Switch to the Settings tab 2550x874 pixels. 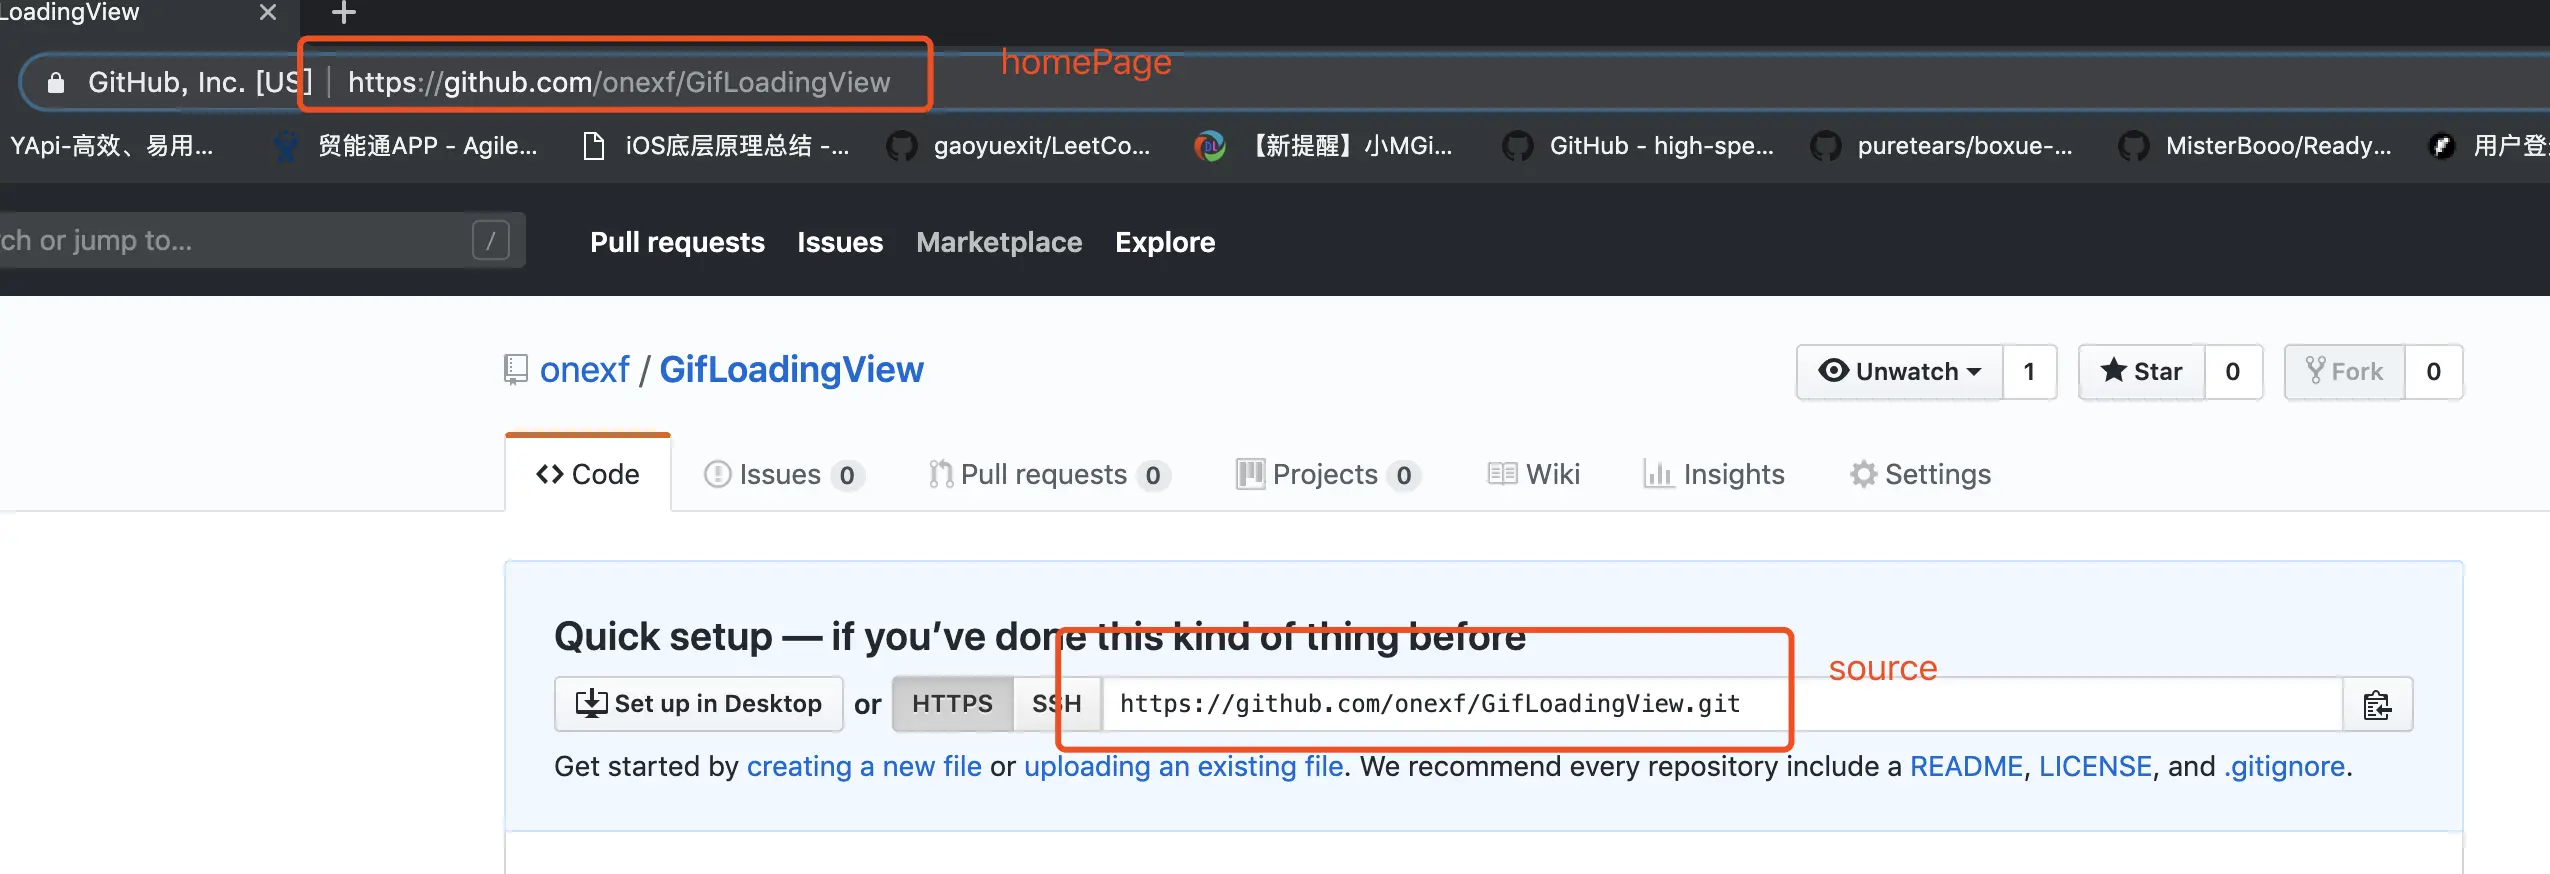[x=1920, y=474]
